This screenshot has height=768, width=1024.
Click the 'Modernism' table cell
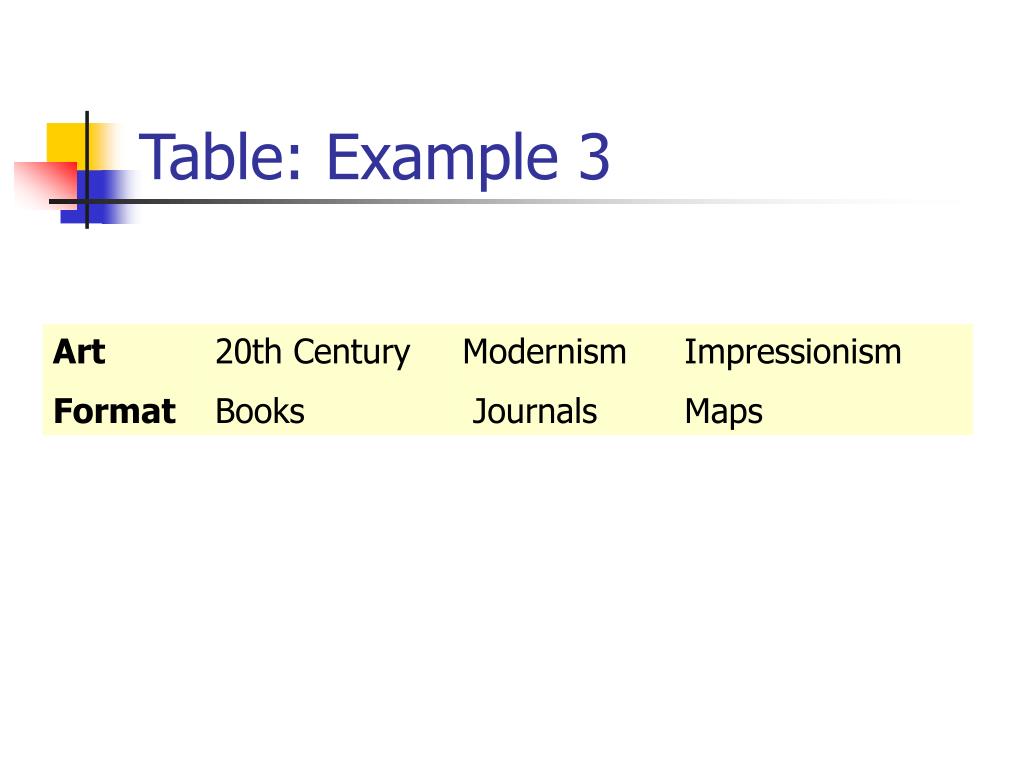point(545,352)
